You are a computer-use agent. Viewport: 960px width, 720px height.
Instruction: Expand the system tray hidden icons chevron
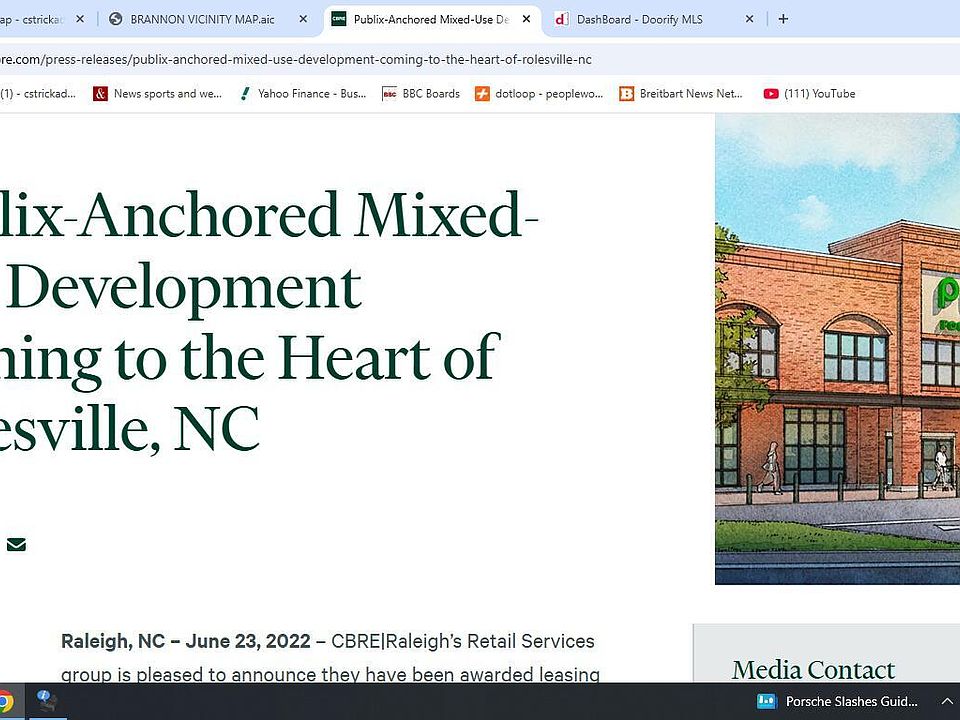[947, 701]
